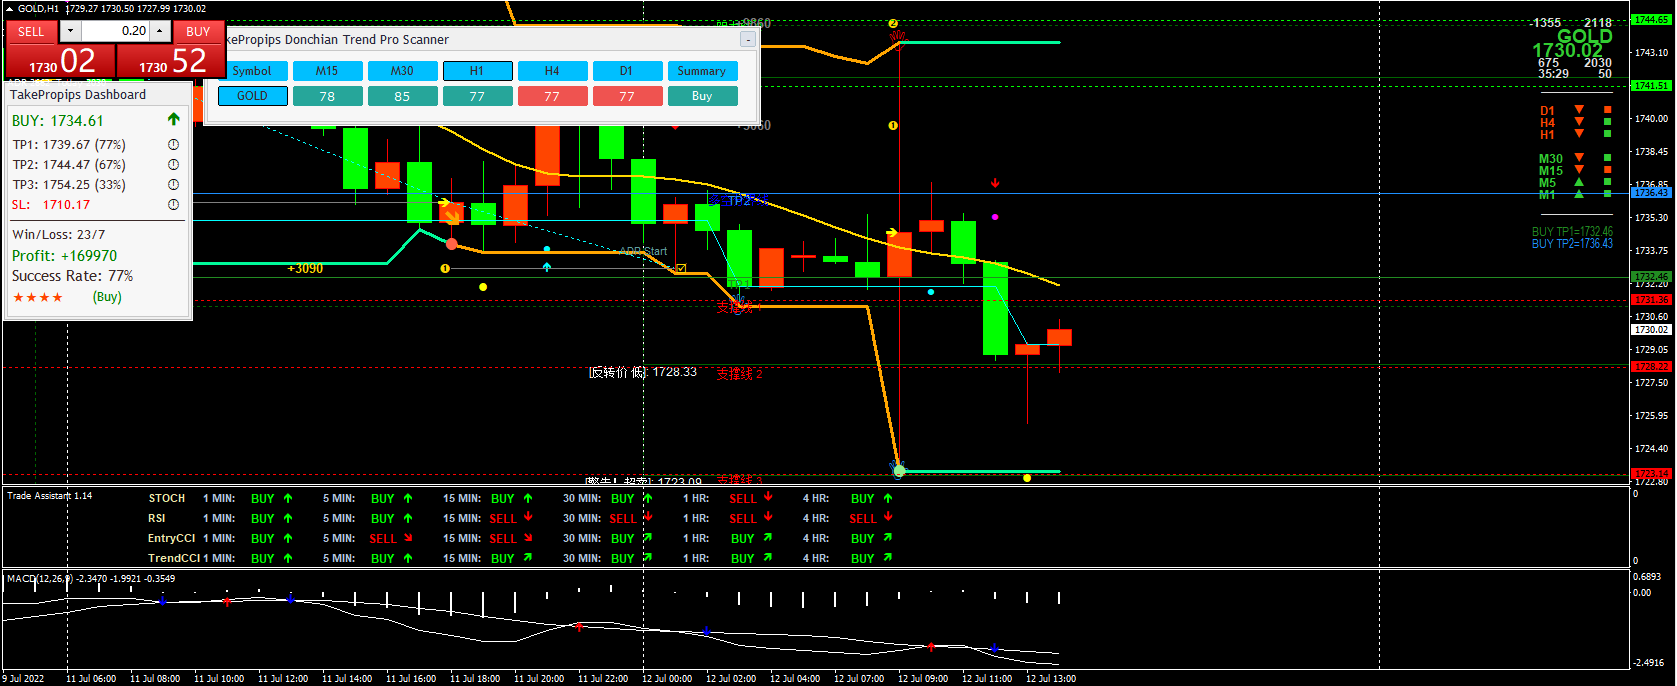Screen dimensions: 1677x686
Task: Click the magenta dot marker on the chart
Action: coord(994,216)
